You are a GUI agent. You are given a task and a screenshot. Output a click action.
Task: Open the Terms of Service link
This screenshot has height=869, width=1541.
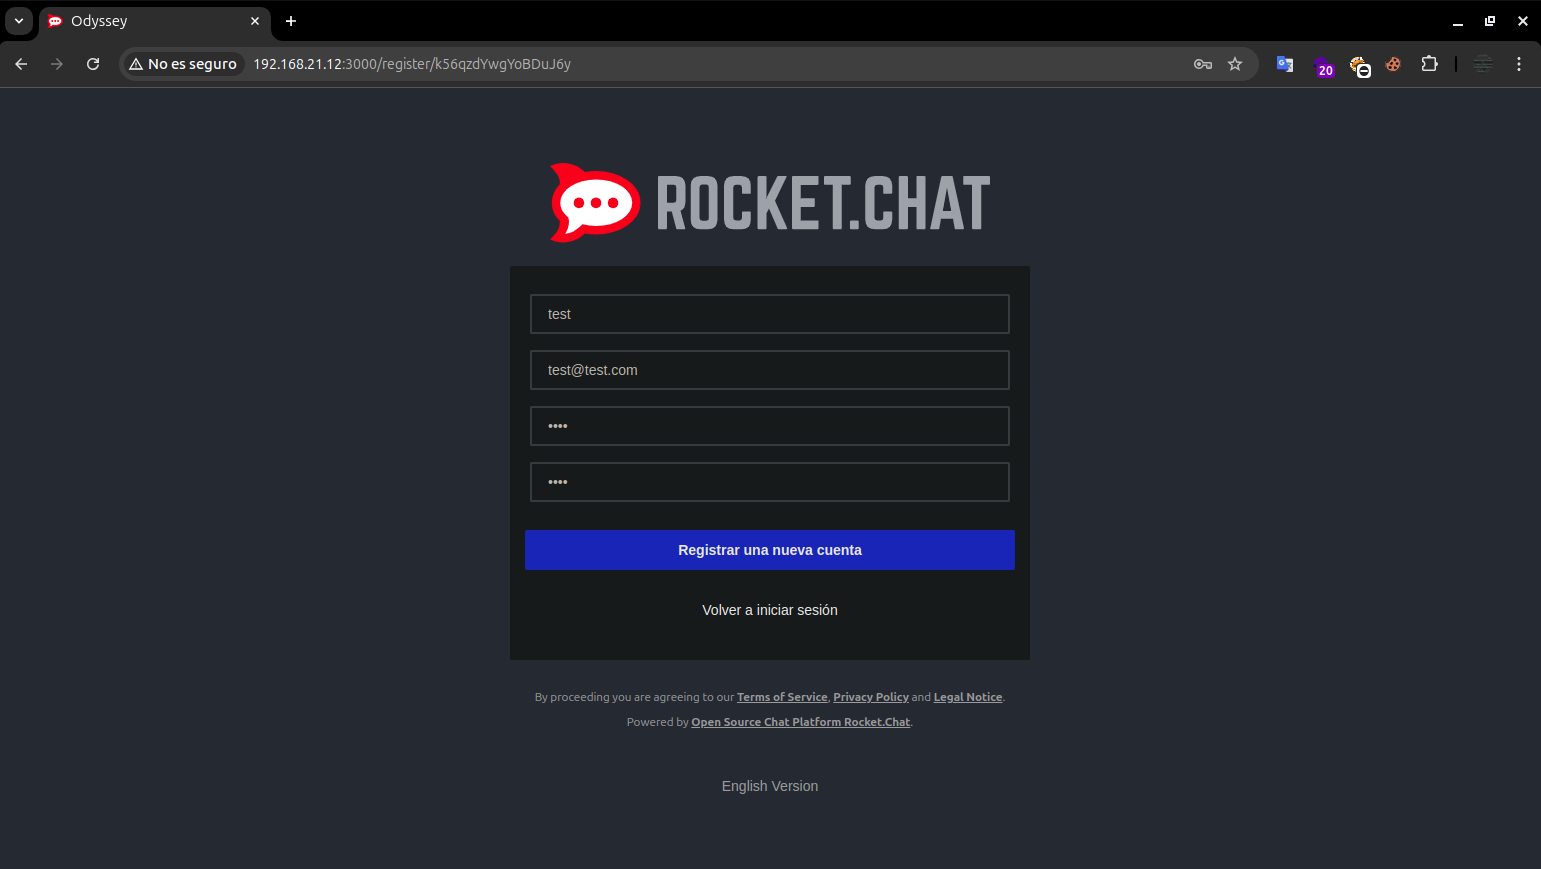782,697
